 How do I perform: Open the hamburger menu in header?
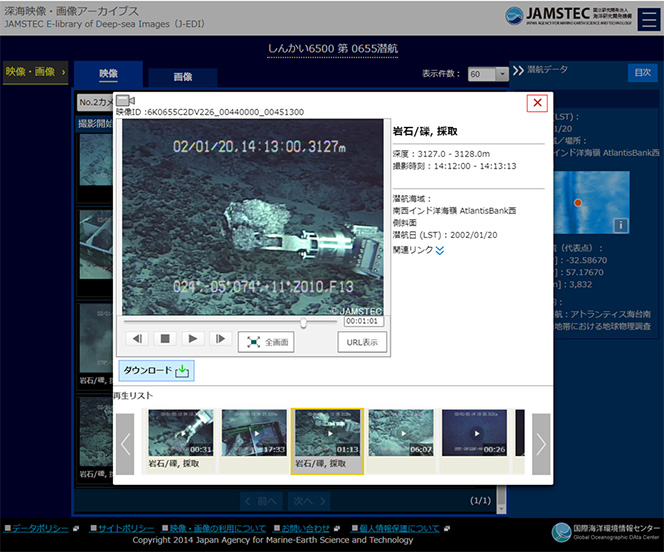click(648, 19)
